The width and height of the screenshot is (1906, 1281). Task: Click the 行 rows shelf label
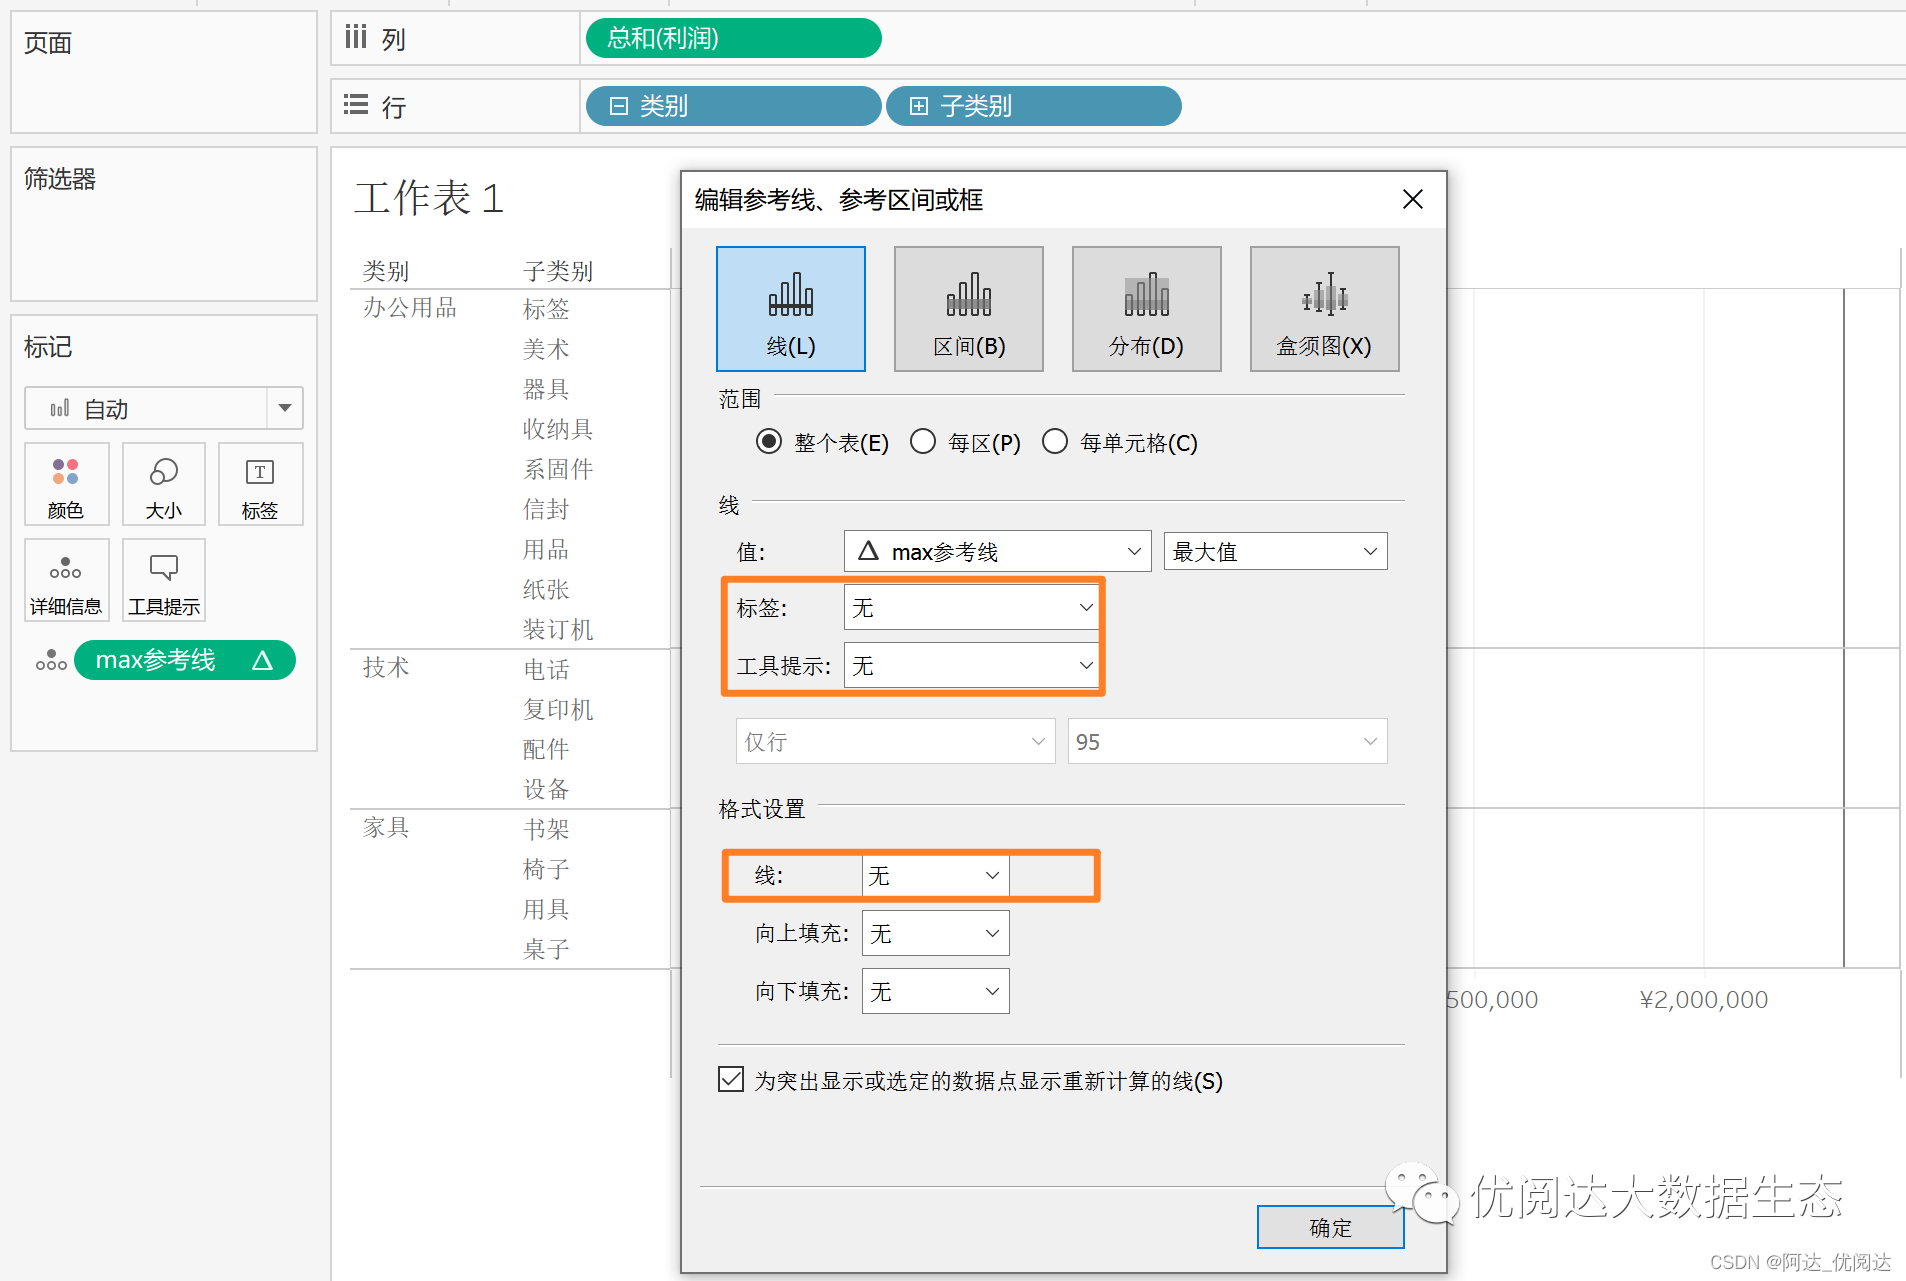pyautogui.click(x=393, y=107)
